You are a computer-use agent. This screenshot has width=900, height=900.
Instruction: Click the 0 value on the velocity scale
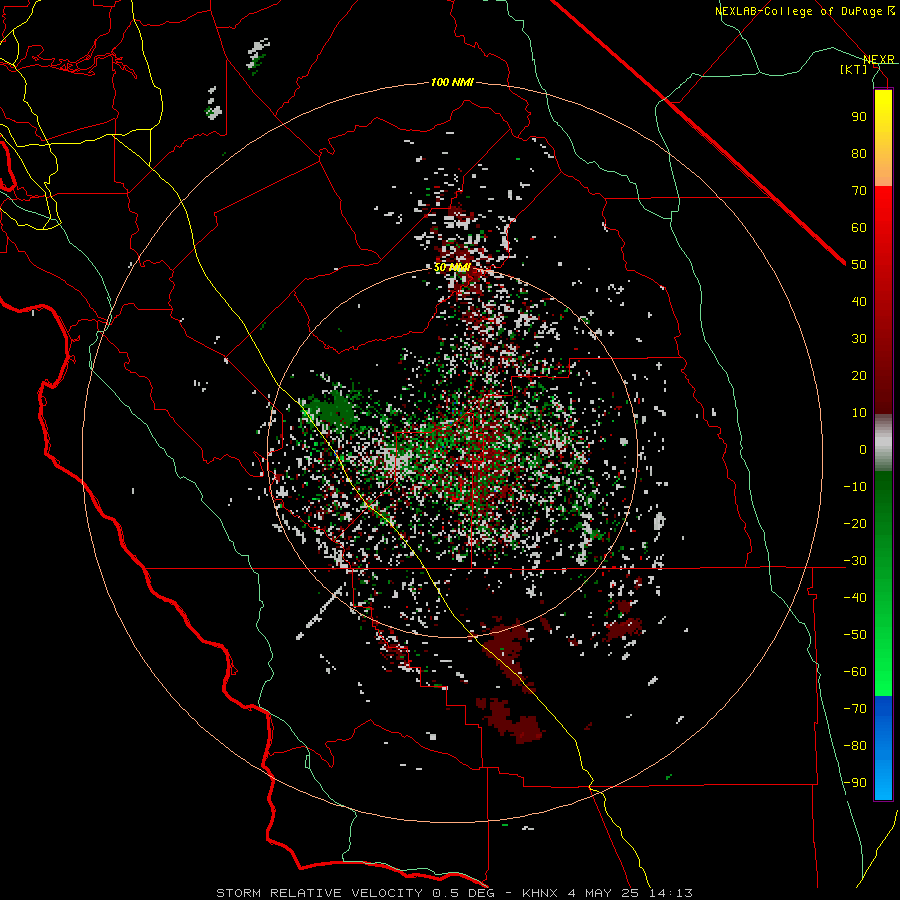tap(863, 450)
